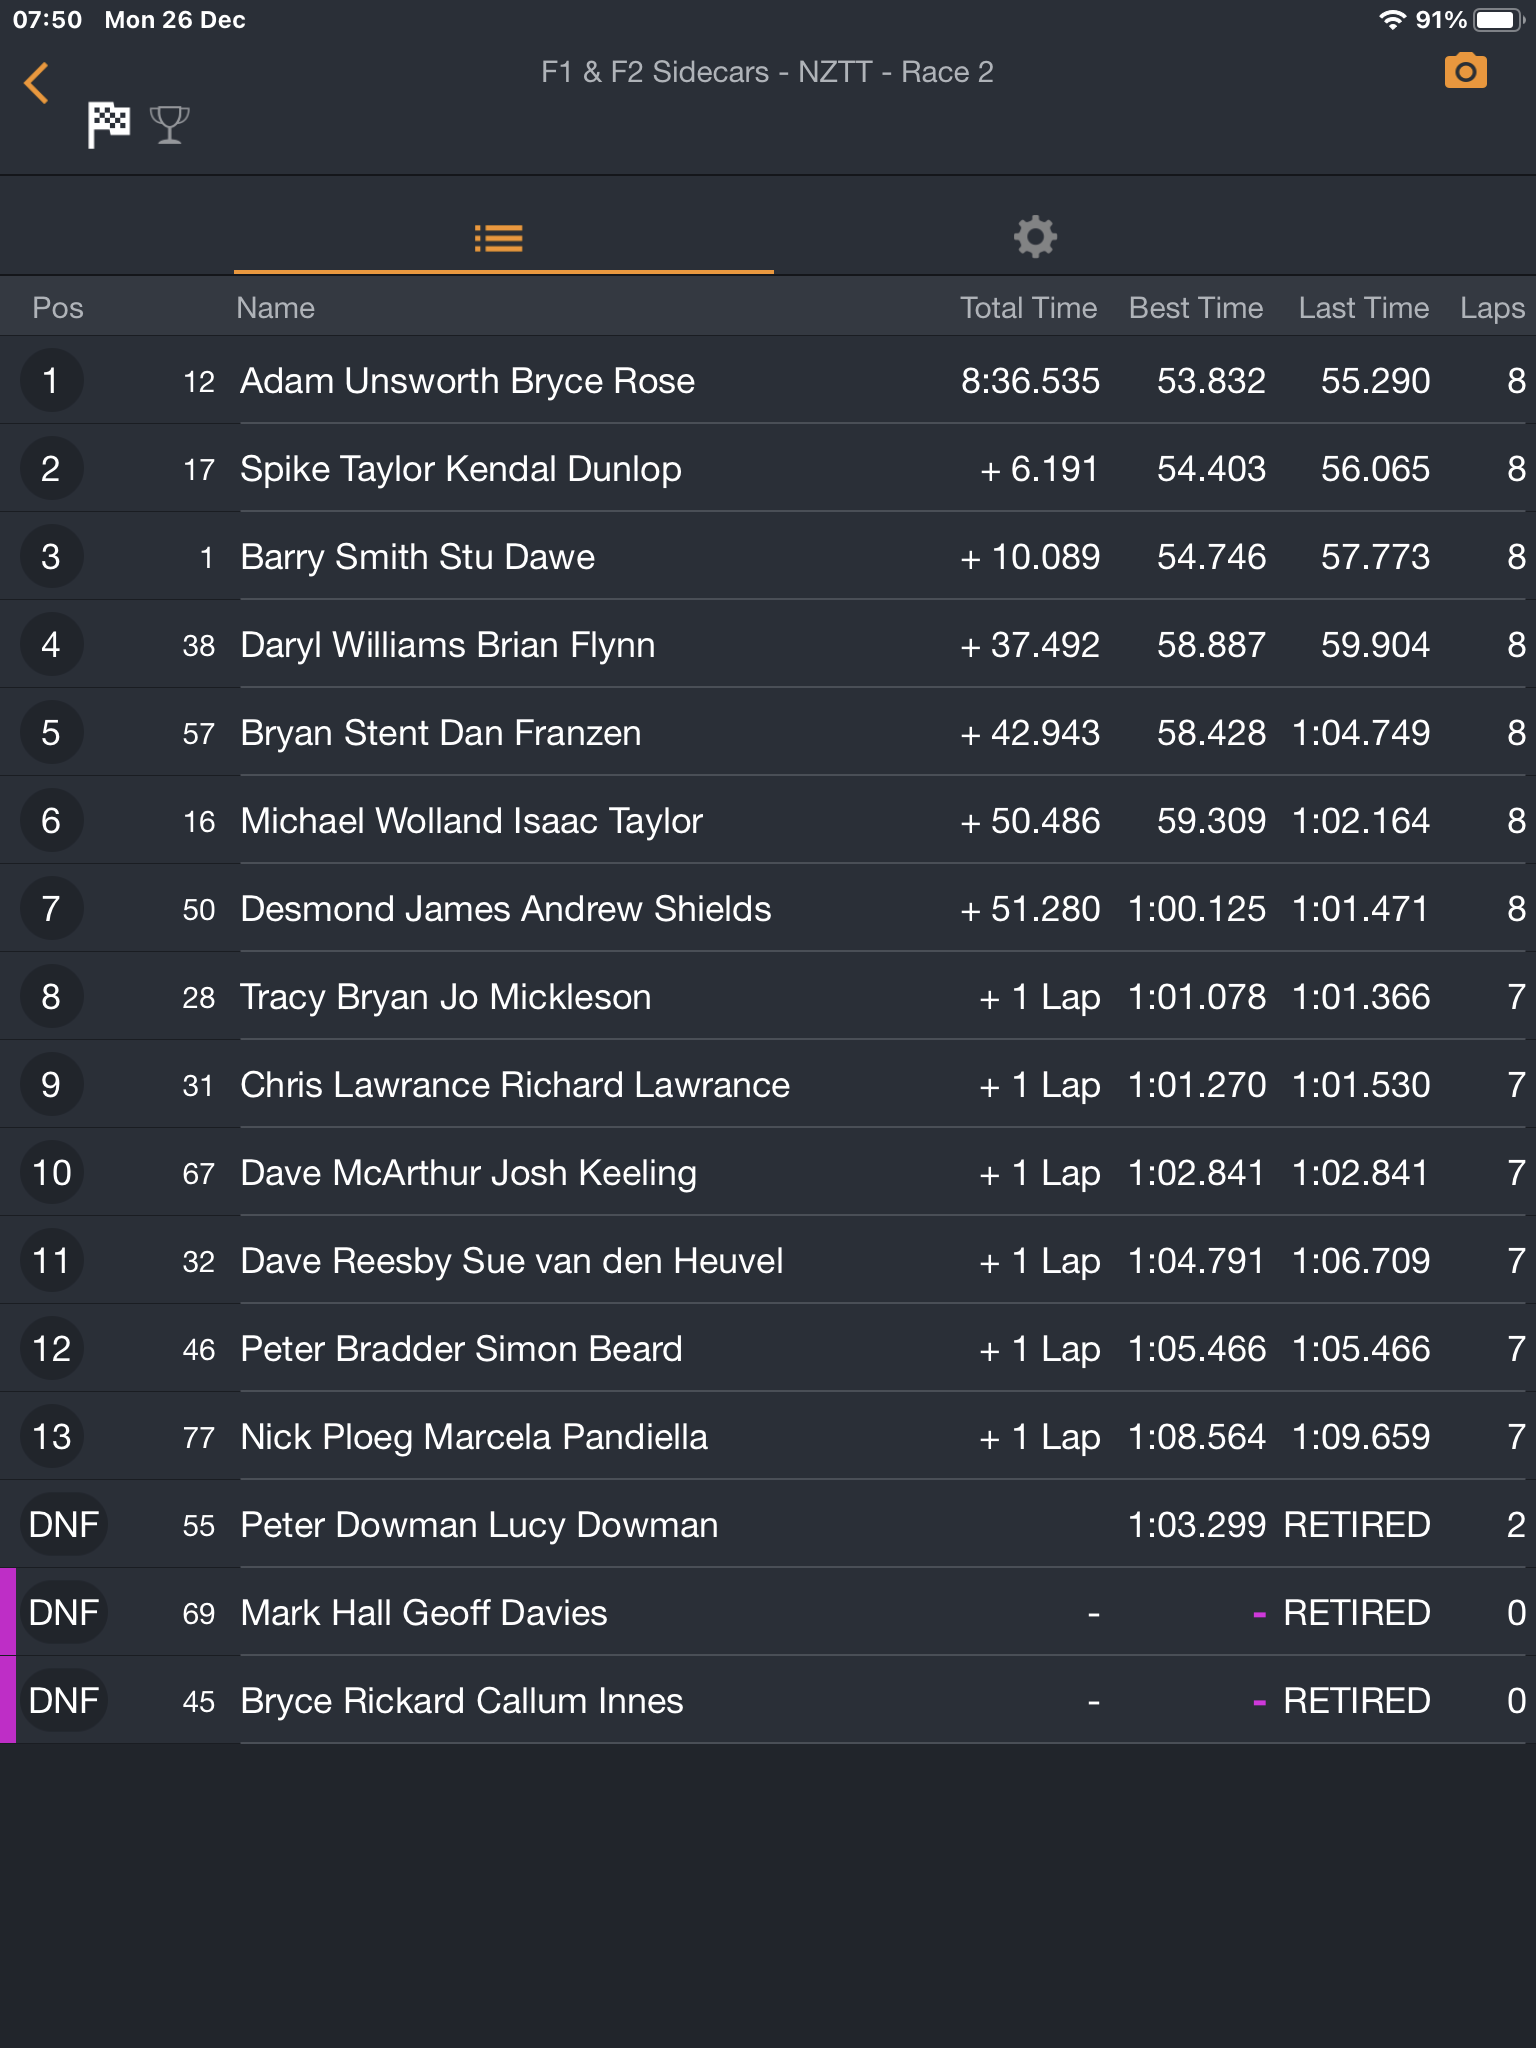Tap the position 13 badge for Nick Ploeg
Viewport: 1536px width, 2048px height.
[51, 1437]
